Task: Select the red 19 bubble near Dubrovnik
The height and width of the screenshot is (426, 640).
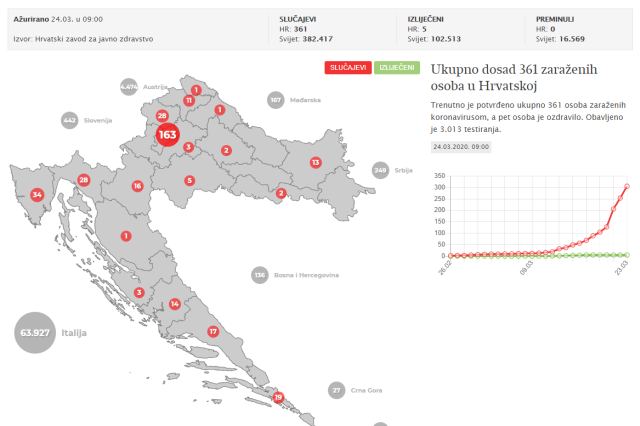Action: [x=278, y=397]
